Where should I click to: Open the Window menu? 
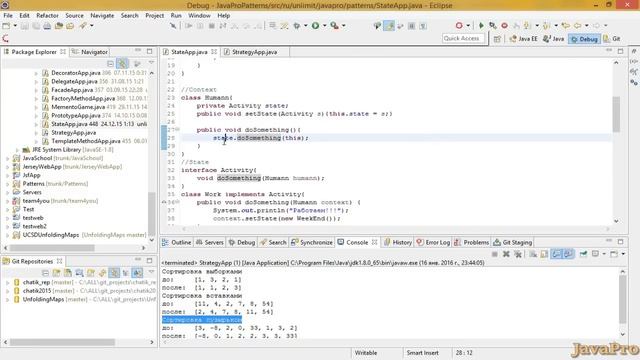[199, 16]
